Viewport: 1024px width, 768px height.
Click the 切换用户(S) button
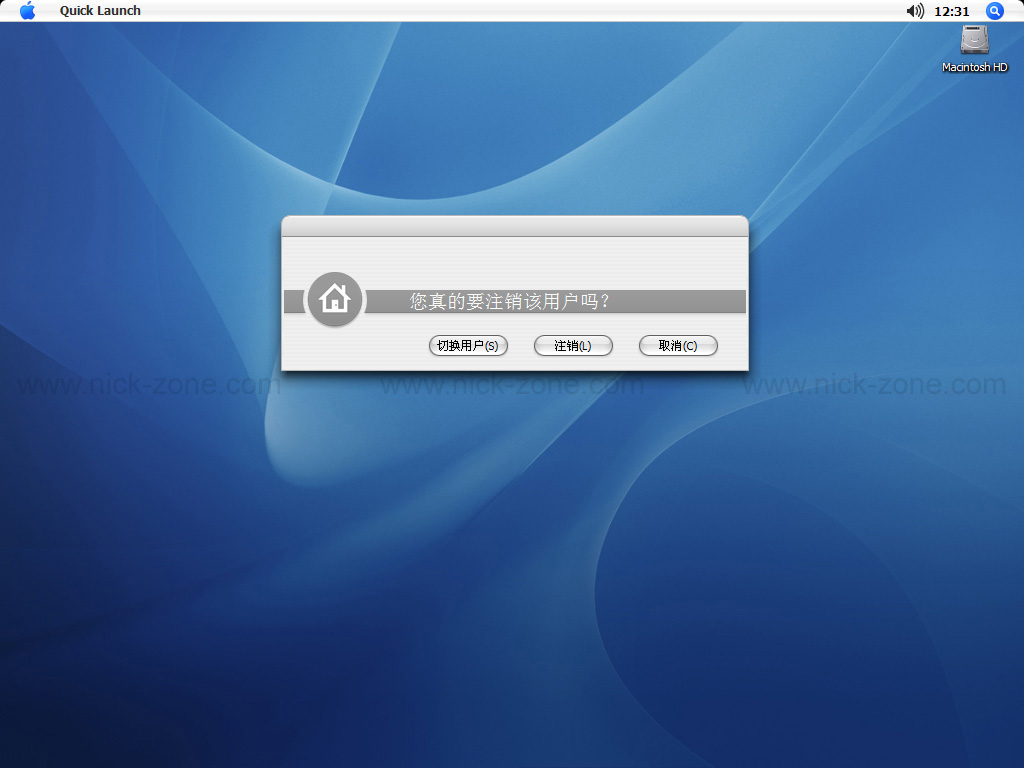(468, 345)
